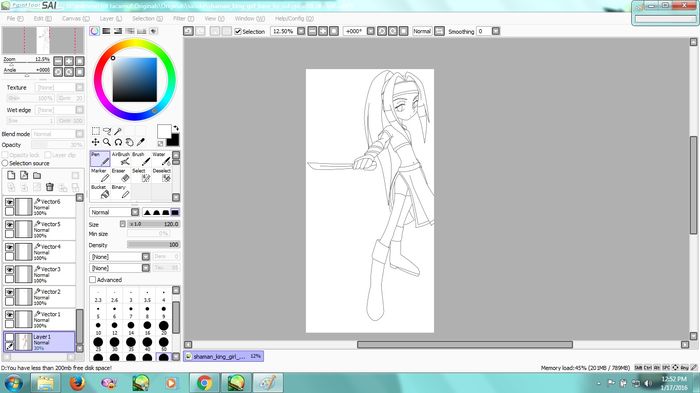
Task: Activate the move layer tool
Action: coord(96,142)
